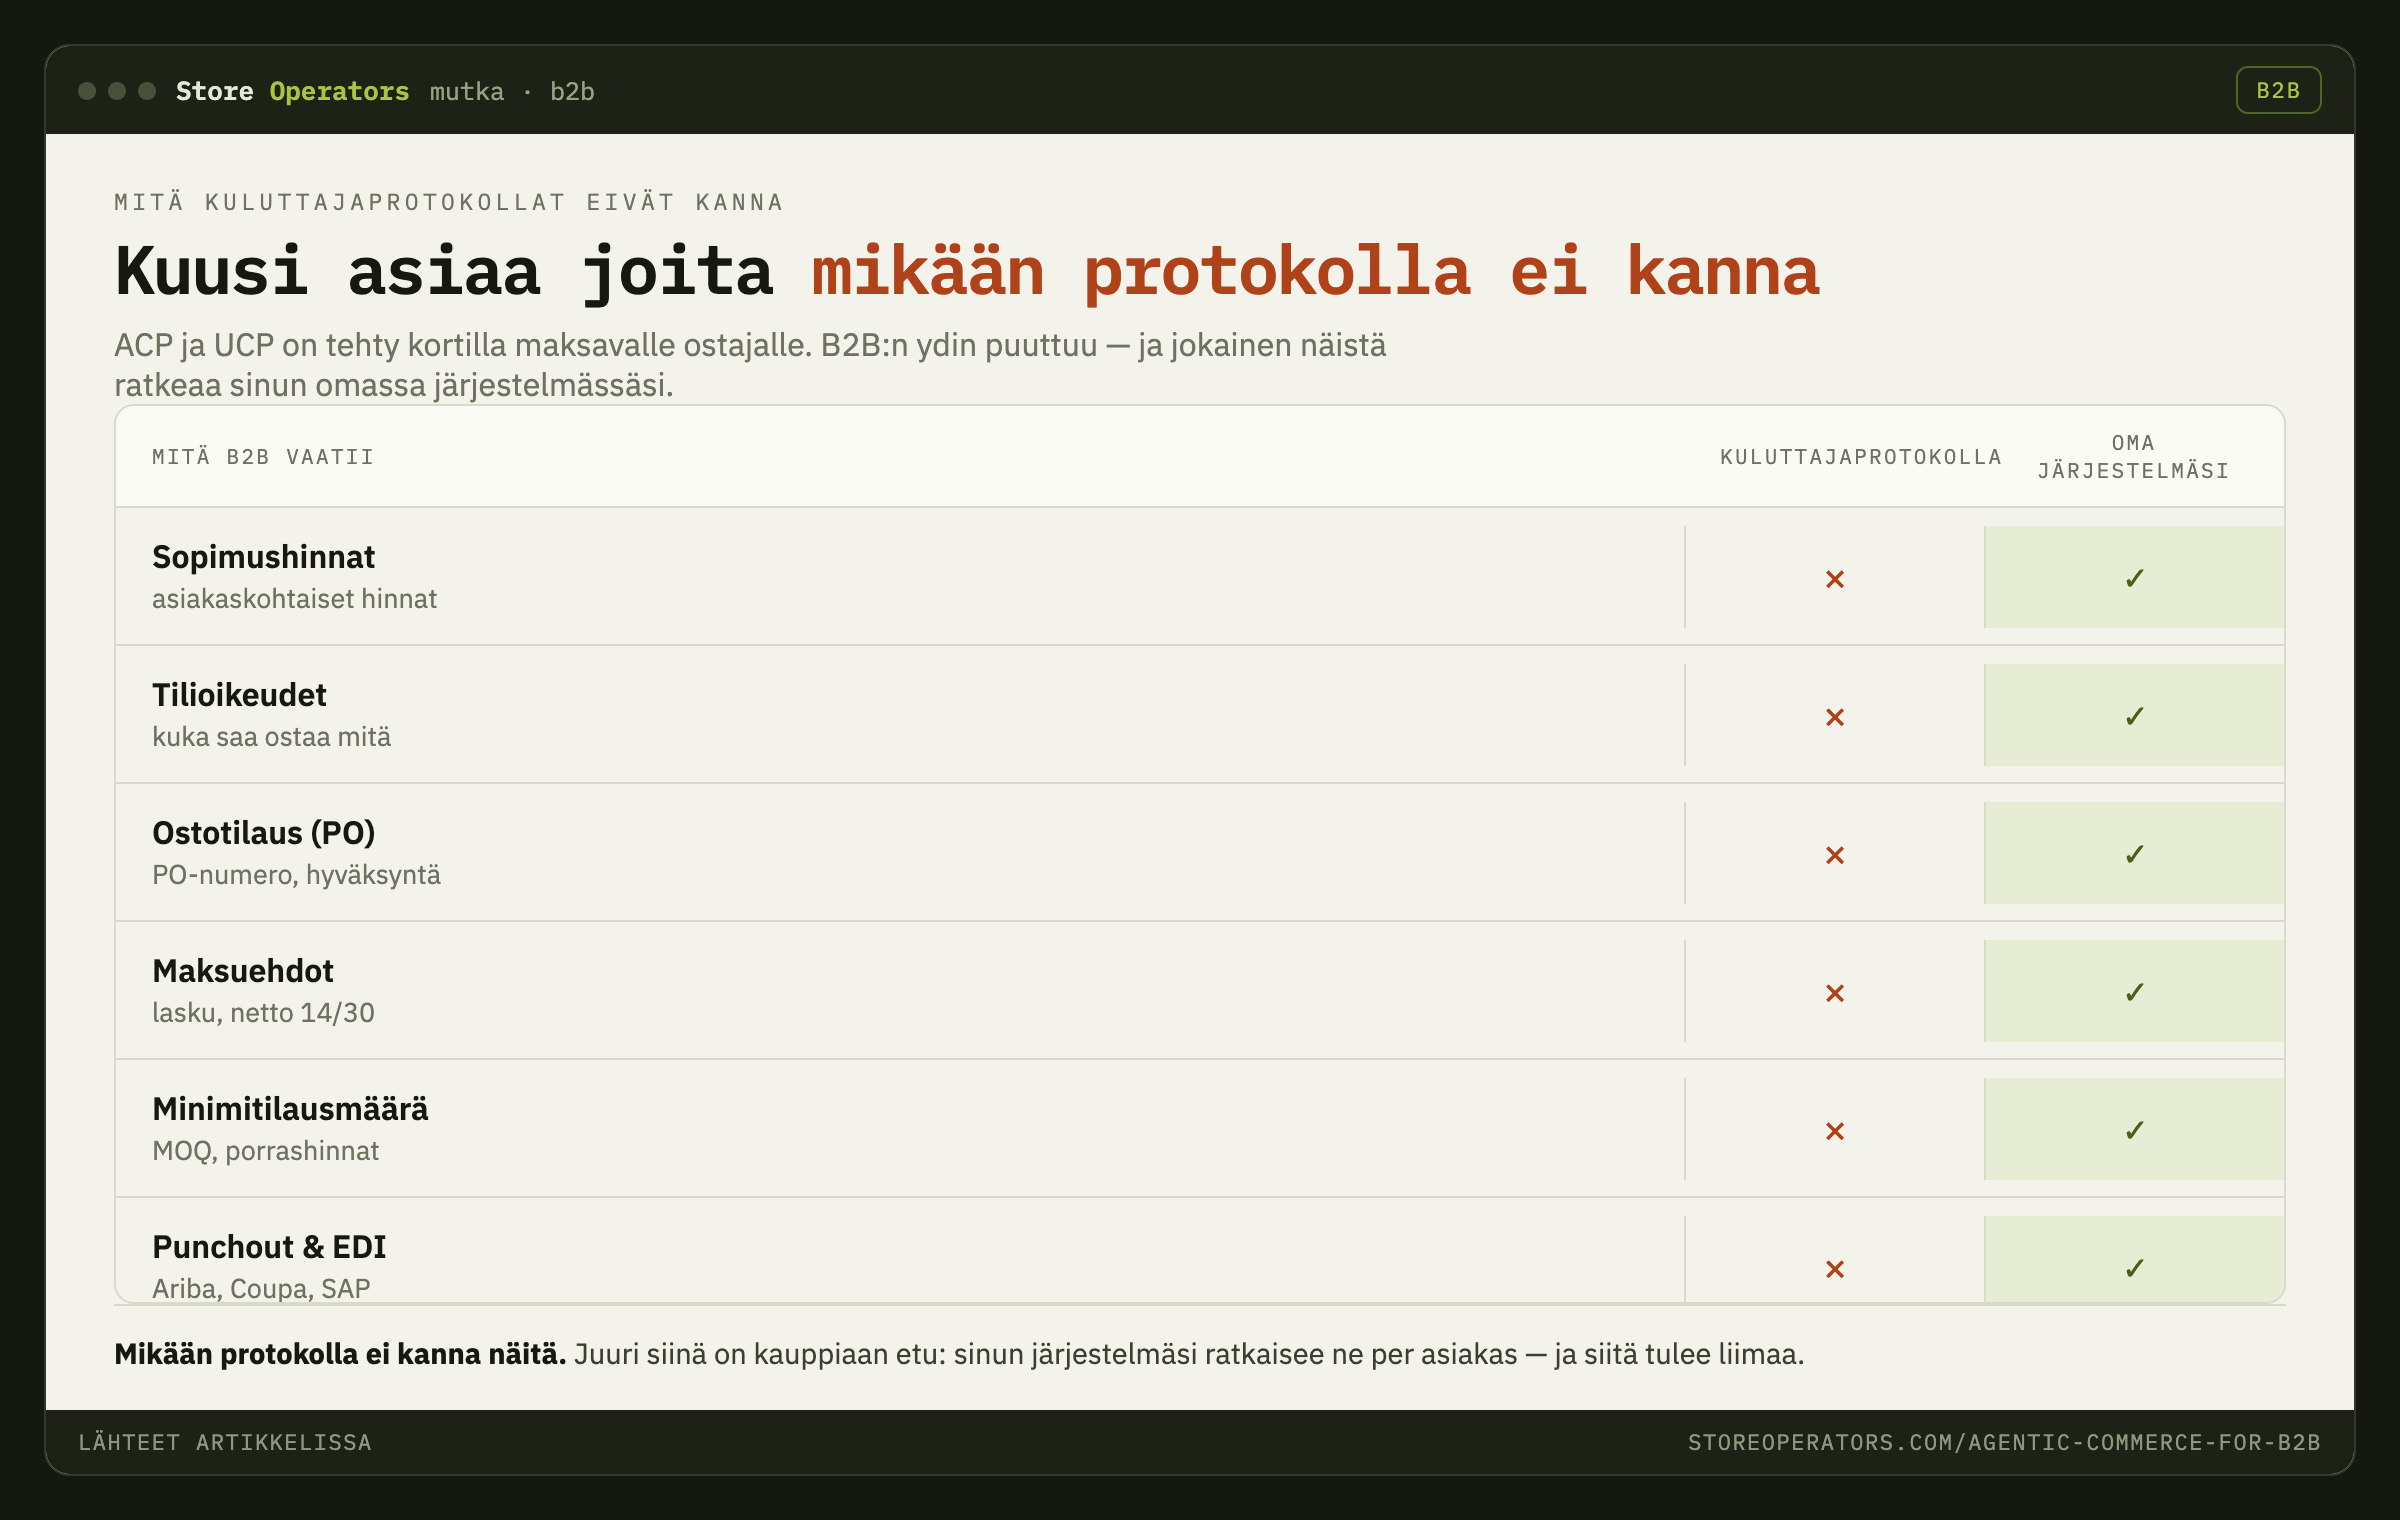Select the 'Ostotilaus (PO)' row title

263,833
